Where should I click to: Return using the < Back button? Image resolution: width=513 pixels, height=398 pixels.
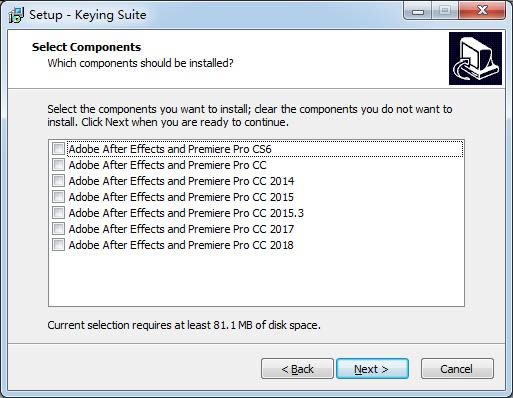point(297,369)
